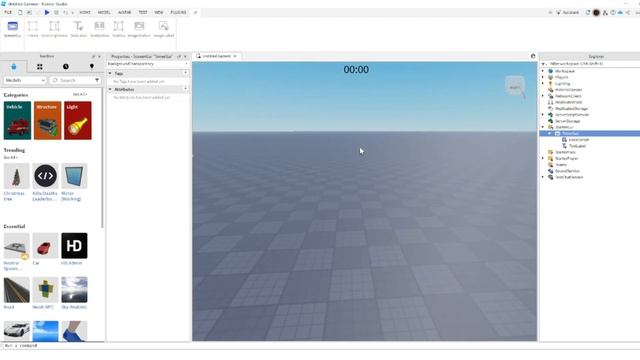
Task: Expand the Players node in Explorer
Action: click(x=543, y=77)
